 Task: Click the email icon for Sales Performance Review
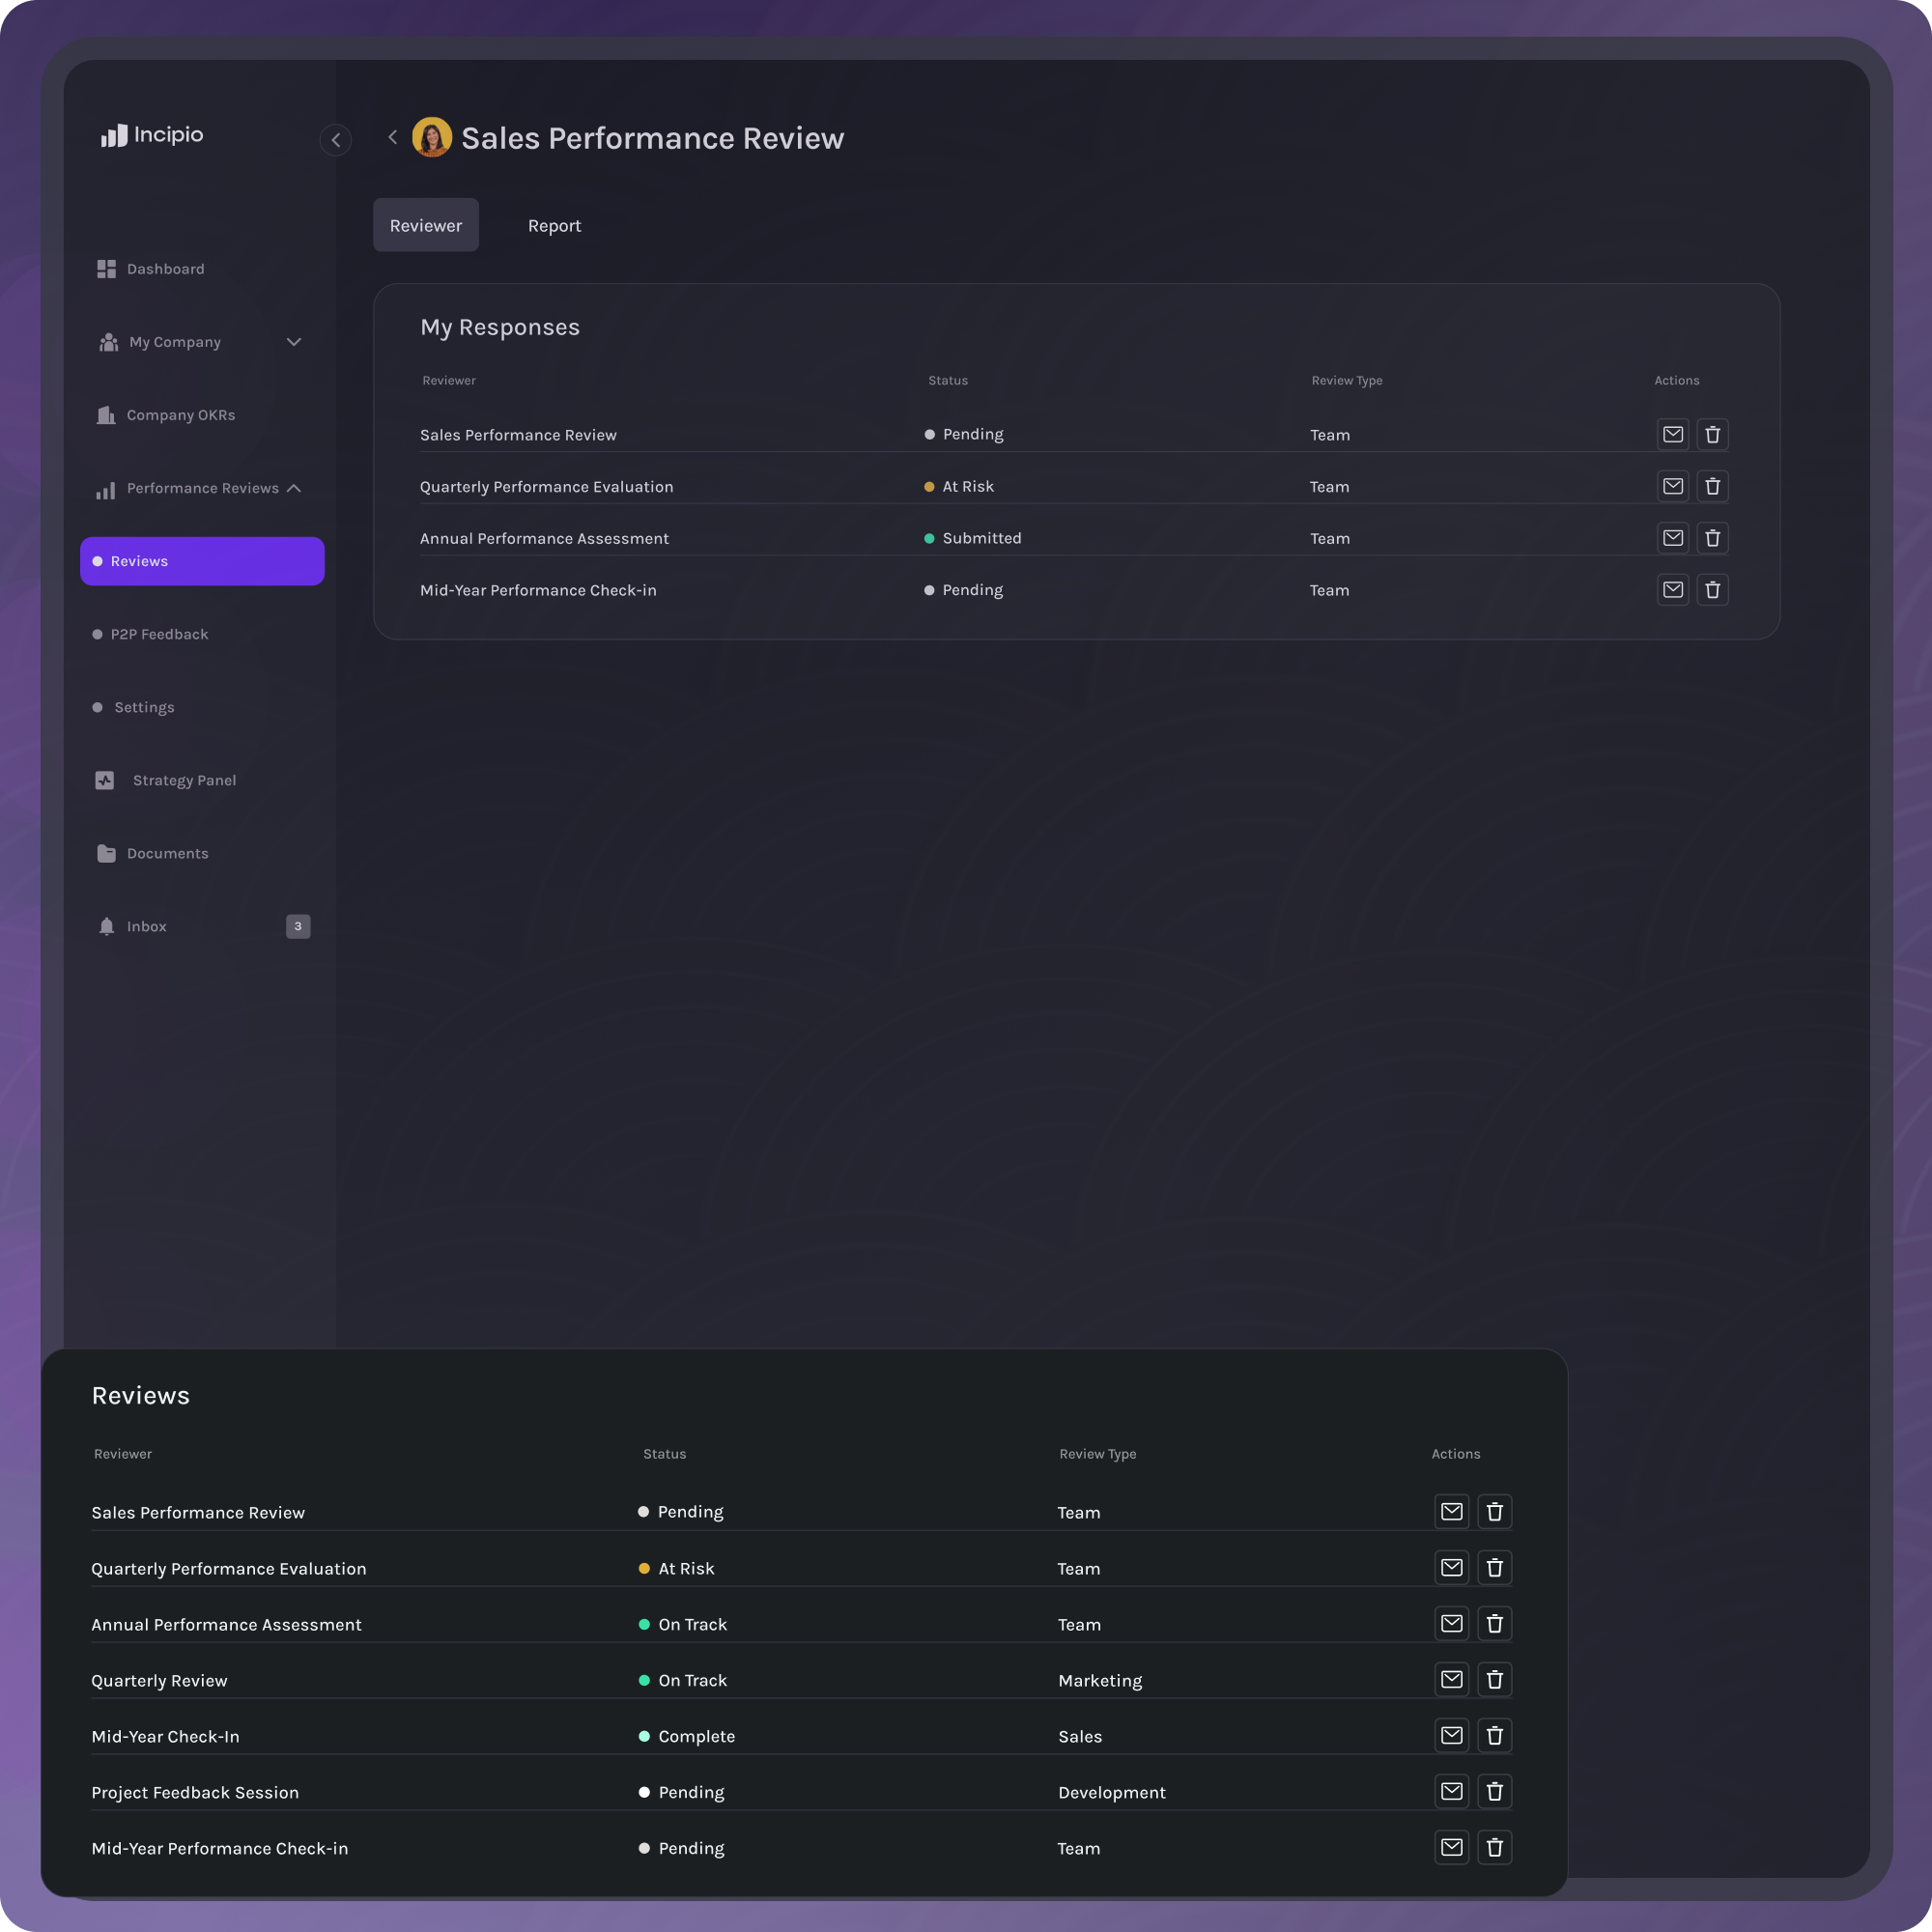coord(1673,434)
